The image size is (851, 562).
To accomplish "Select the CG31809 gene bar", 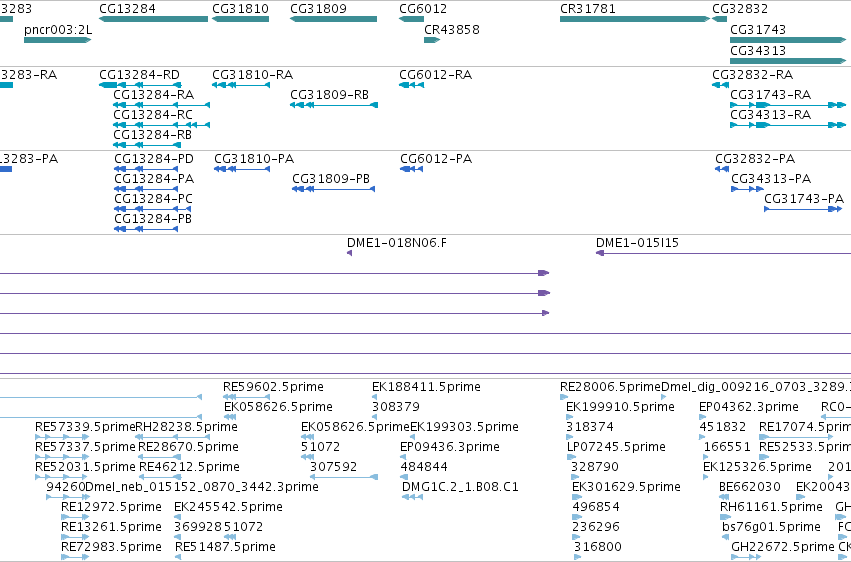I will click(x=334, y=19).
